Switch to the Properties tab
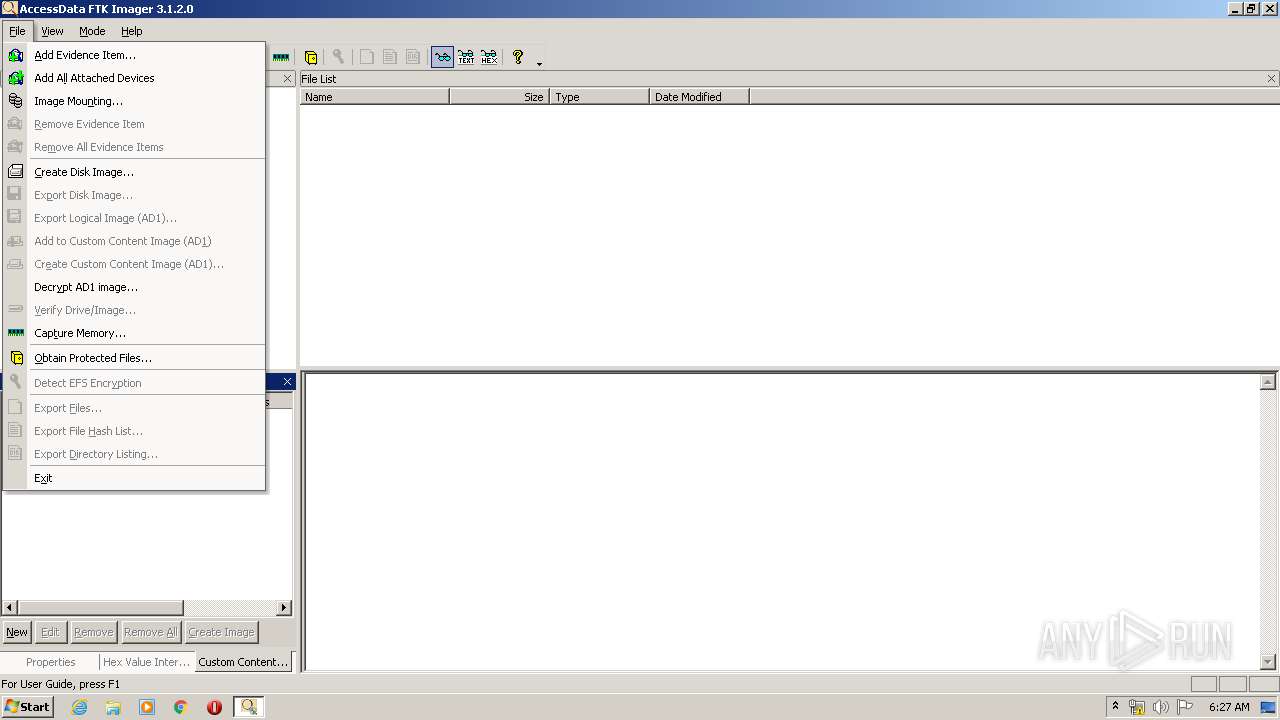 pos(50,662)
